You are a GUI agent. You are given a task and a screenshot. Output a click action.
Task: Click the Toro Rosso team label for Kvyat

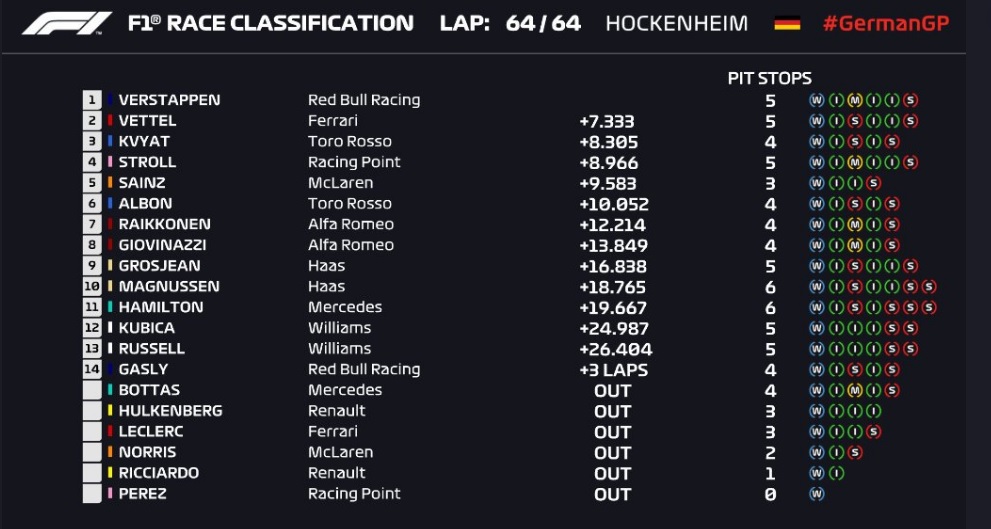pyautogui.click(x=350, y=141)
